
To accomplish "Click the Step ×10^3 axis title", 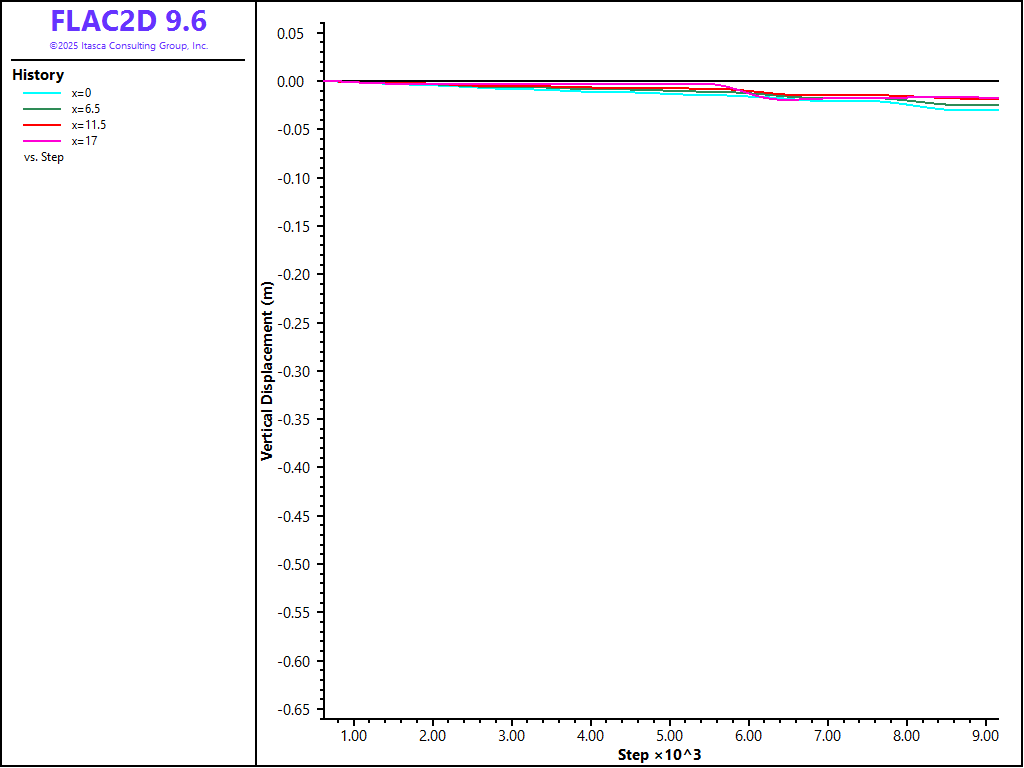I will (x=659, y=754).
